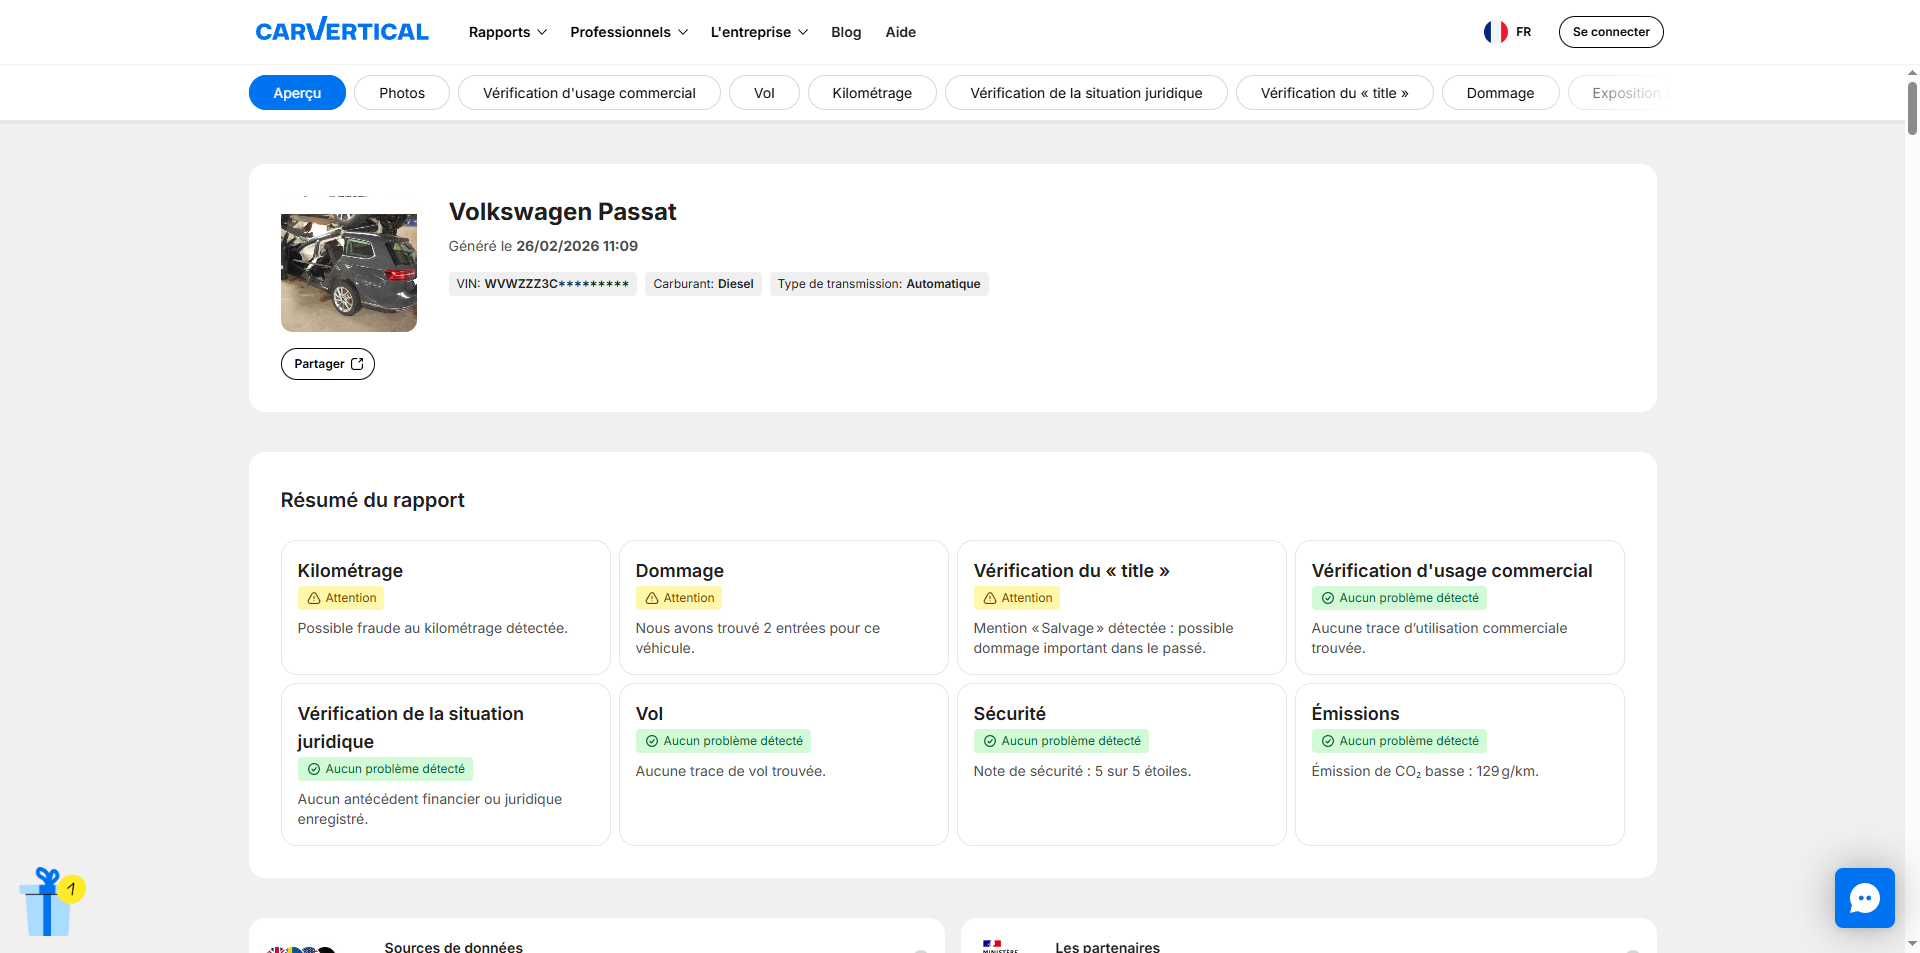Click the Carburant: Diesel chip
This screenshot has width=1920, height=953.
coord(703,284)
